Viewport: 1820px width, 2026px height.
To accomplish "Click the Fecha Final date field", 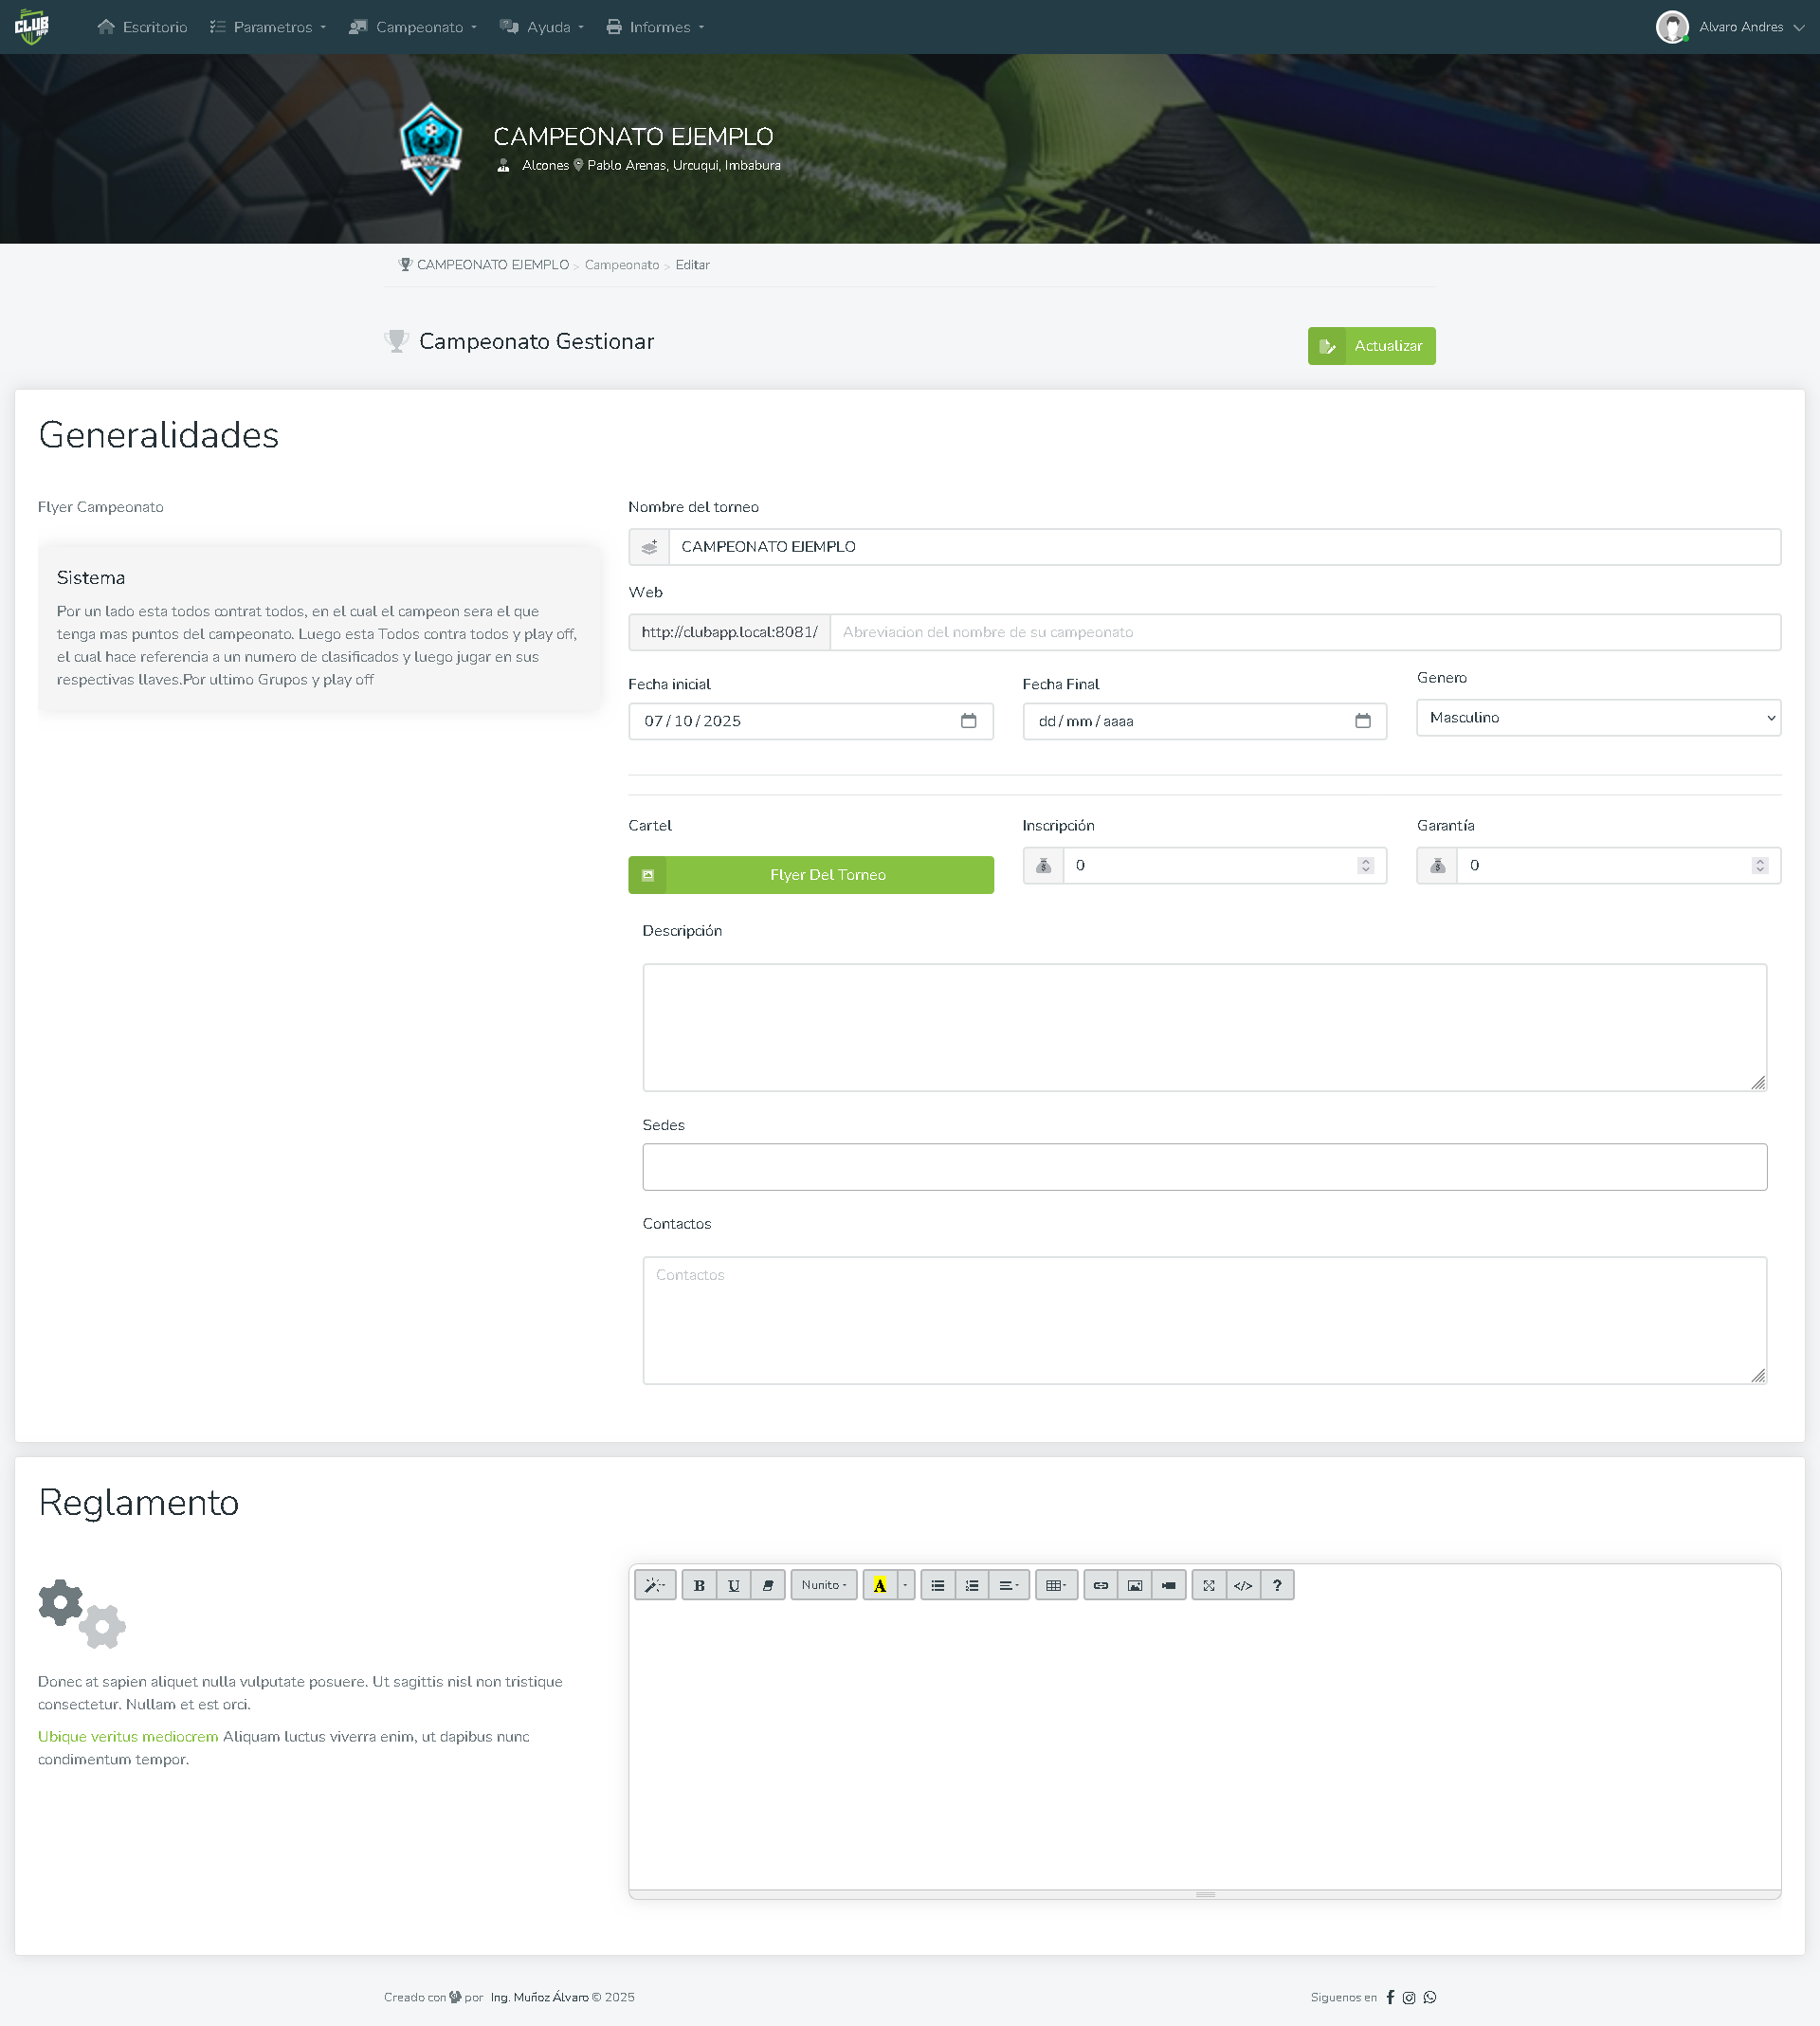I will click(x=1204, y=721).
